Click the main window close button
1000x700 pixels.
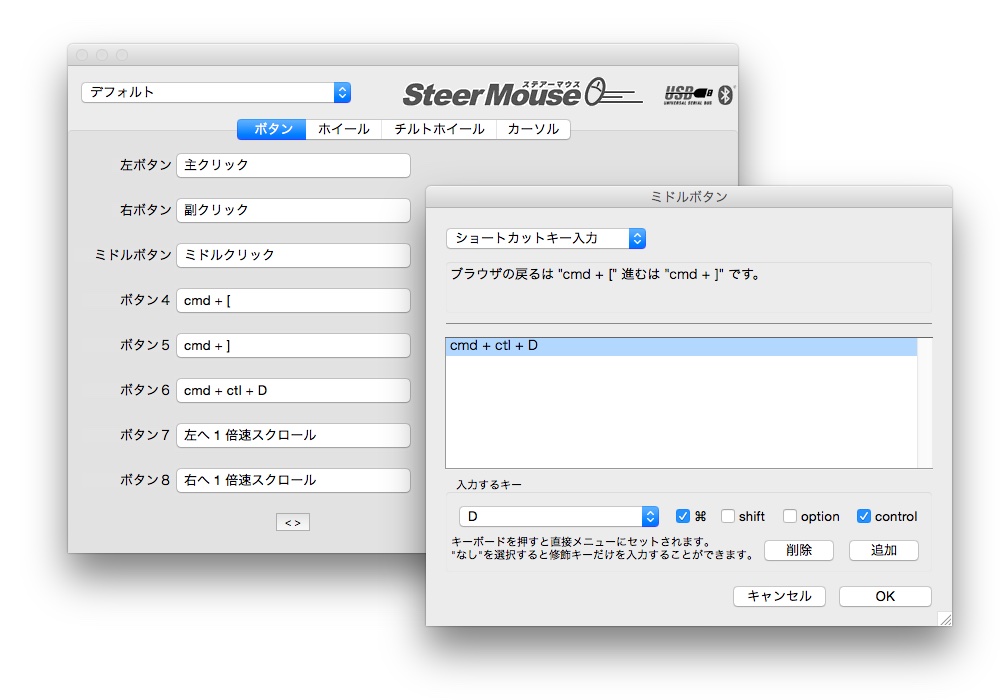(x=82, y=55)
